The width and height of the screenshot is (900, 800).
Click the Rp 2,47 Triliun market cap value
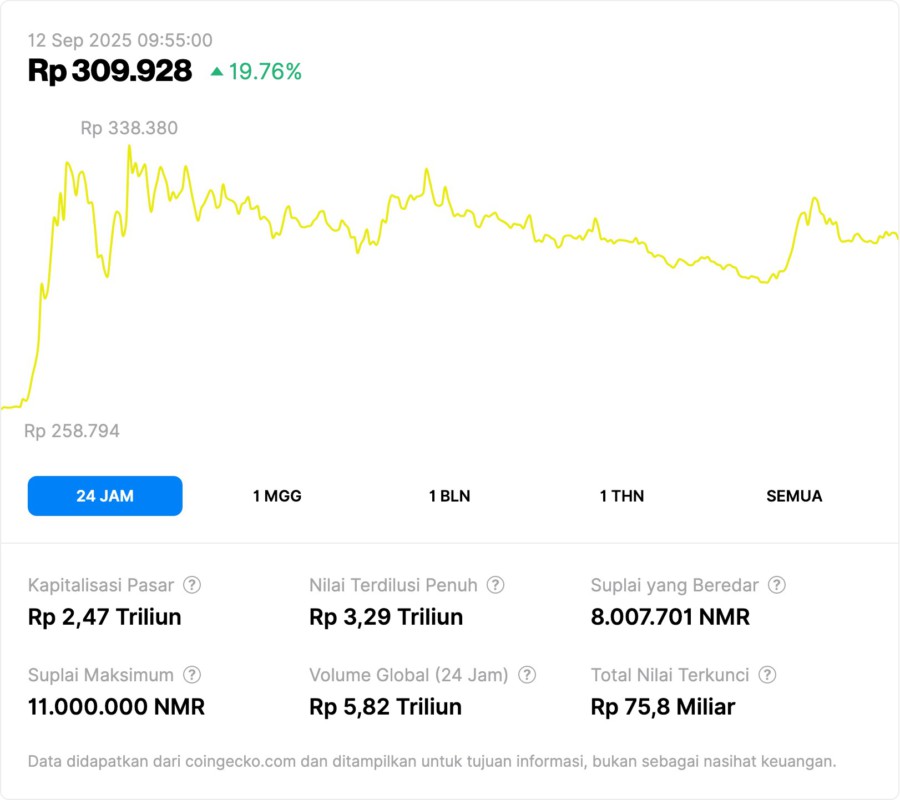pos(105,617)
